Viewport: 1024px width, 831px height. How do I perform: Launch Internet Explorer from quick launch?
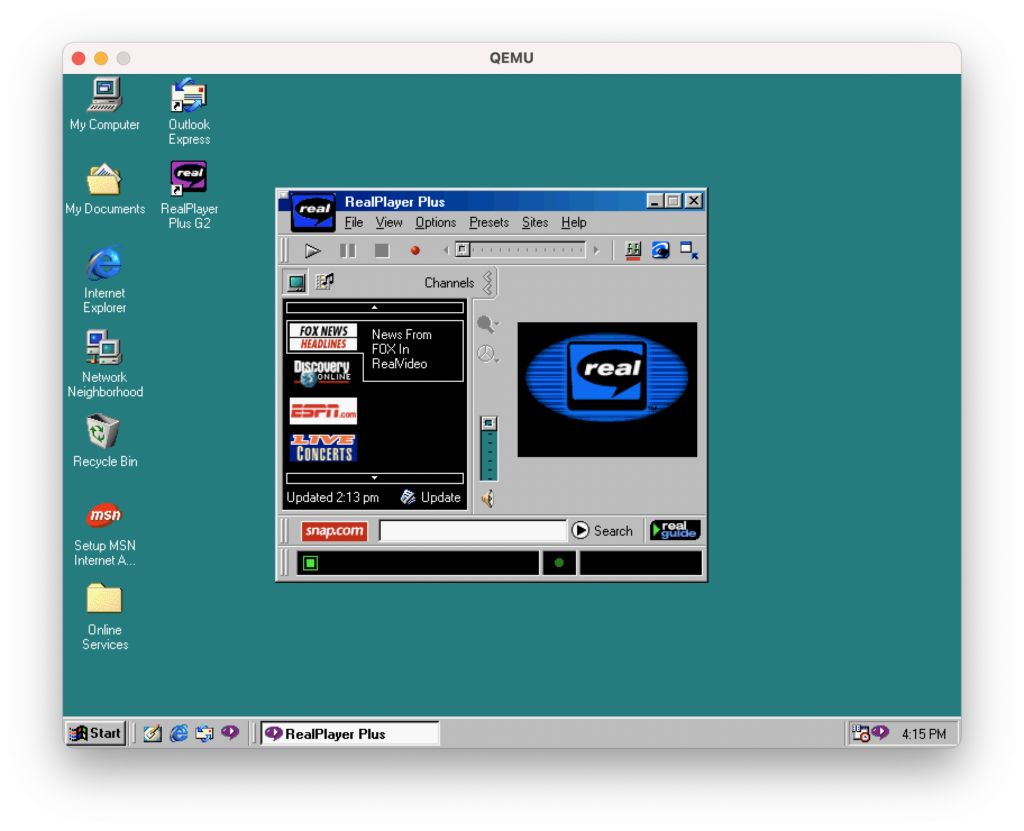pyautogui.click(x=178, y=734)
